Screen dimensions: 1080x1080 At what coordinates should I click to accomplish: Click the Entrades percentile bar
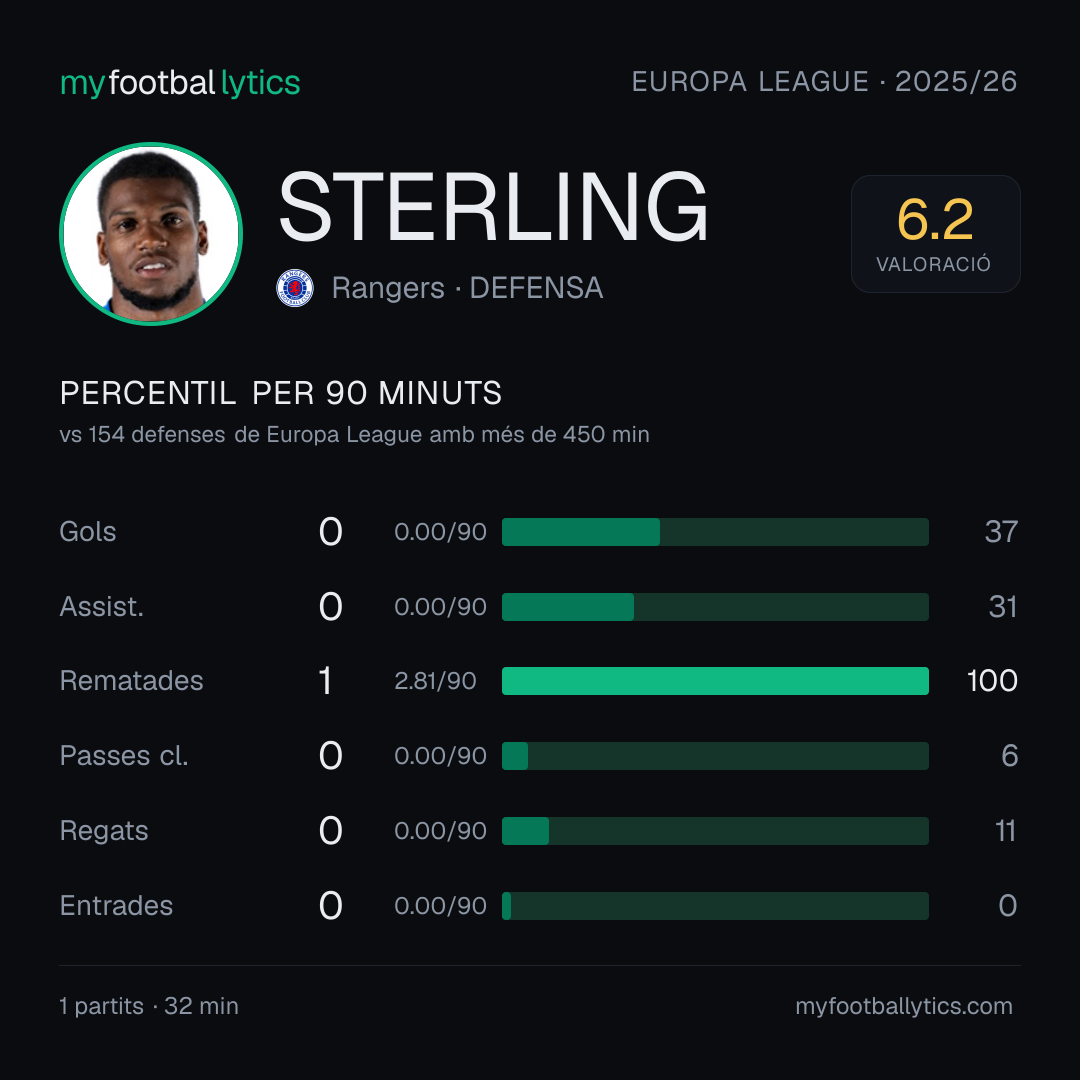click(x=715, y=906)
